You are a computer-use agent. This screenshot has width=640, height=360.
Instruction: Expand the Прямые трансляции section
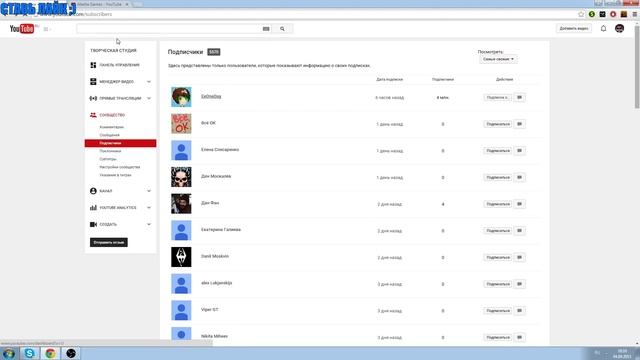[x=149, y=98]
